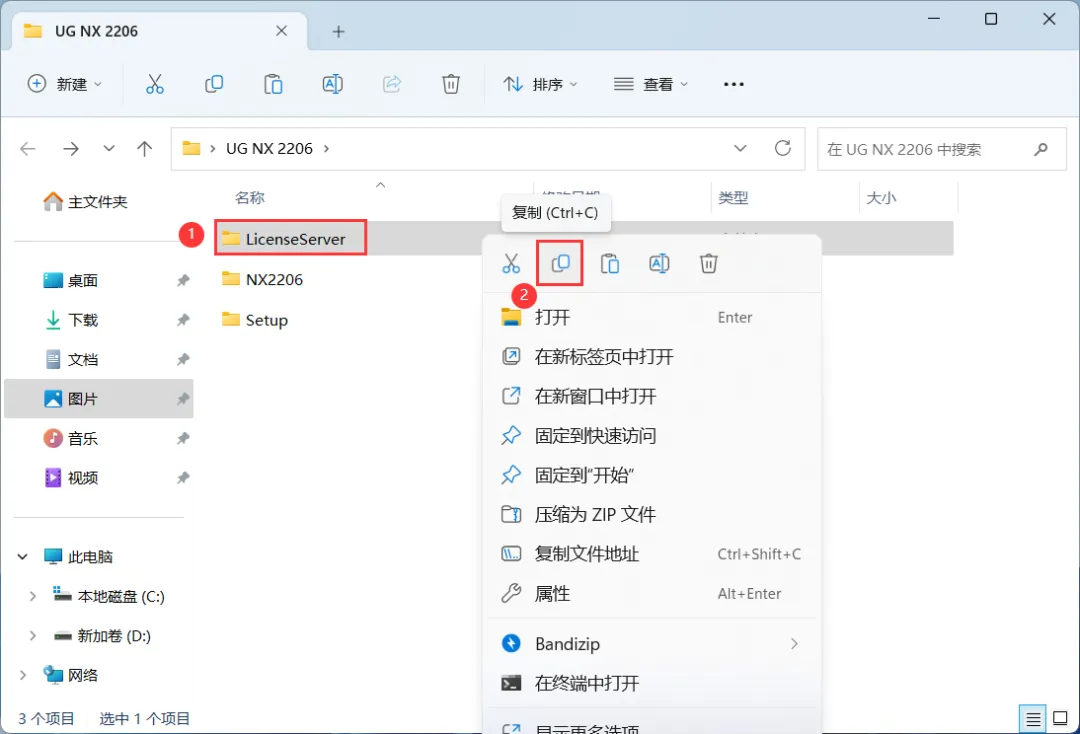Viewport: 1080px width, 734px height.
Task: Refresh the current folder view
Action: point(782,148)
